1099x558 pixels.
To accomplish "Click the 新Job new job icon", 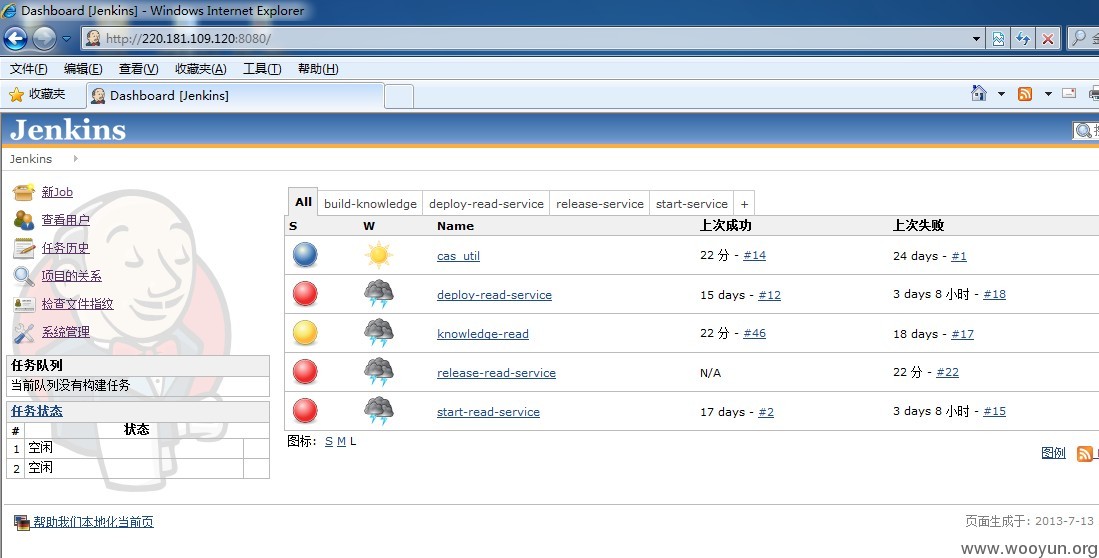I will pyautogui.click(x=24, y=191).
